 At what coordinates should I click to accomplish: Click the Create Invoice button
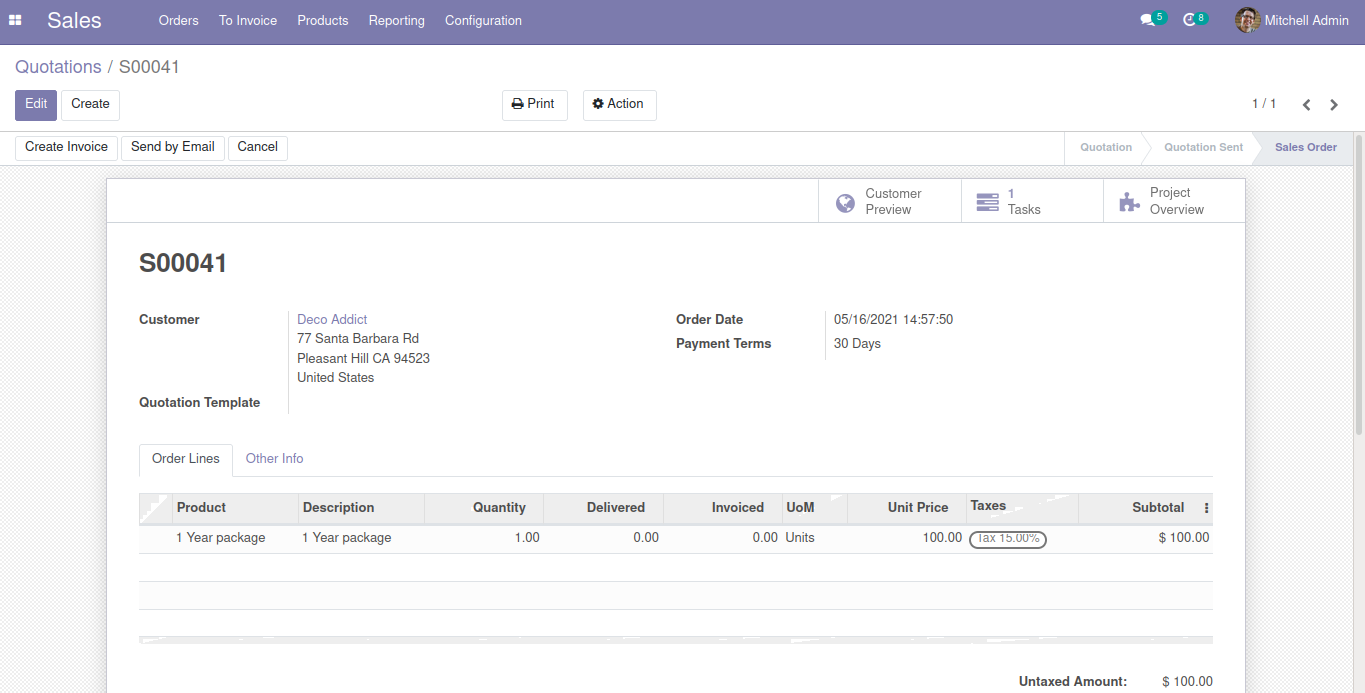click(x=66, y=147)
